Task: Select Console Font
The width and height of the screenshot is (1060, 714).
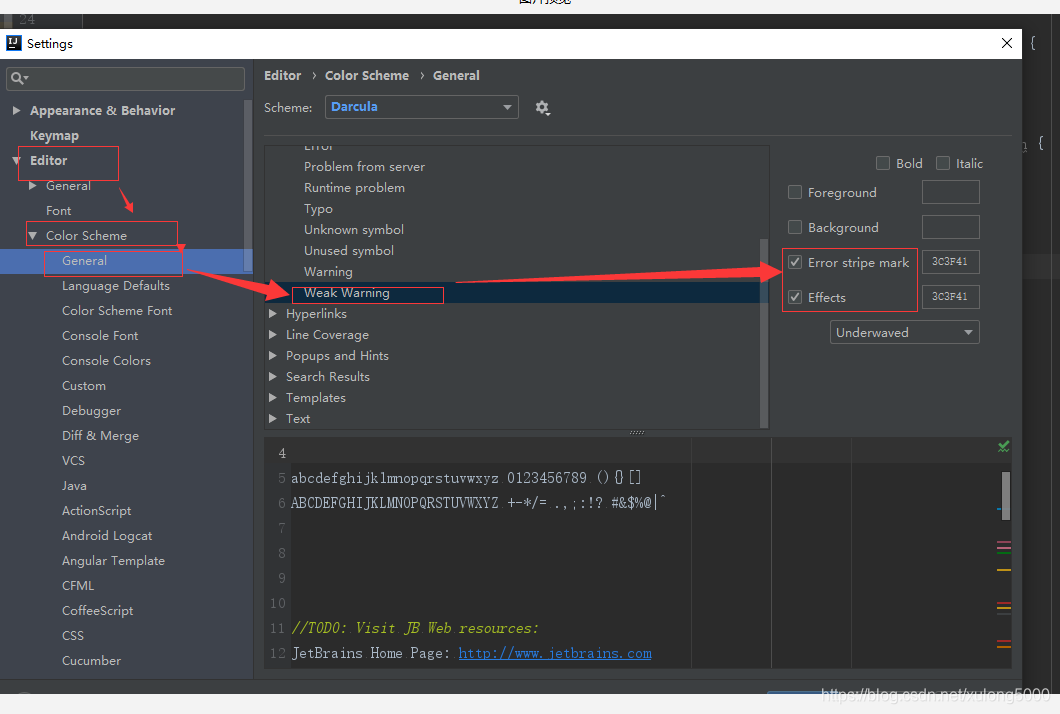Action: 100,335
